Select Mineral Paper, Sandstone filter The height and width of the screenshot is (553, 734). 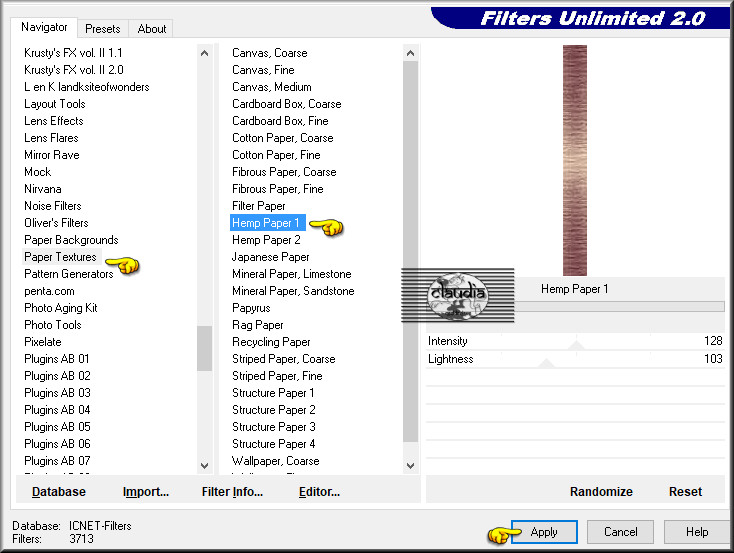pos(293,291)
